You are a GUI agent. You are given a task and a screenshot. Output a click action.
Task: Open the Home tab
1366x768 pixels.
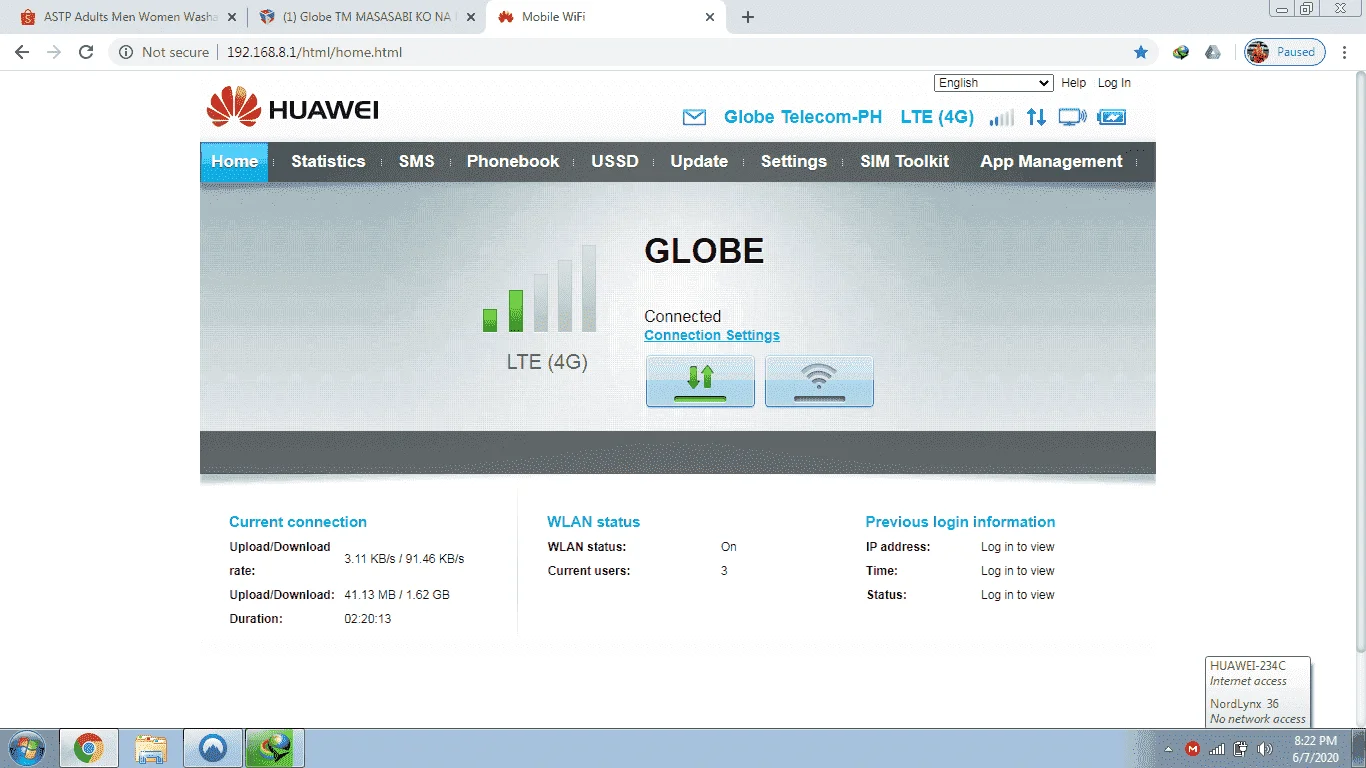point(234,161)
